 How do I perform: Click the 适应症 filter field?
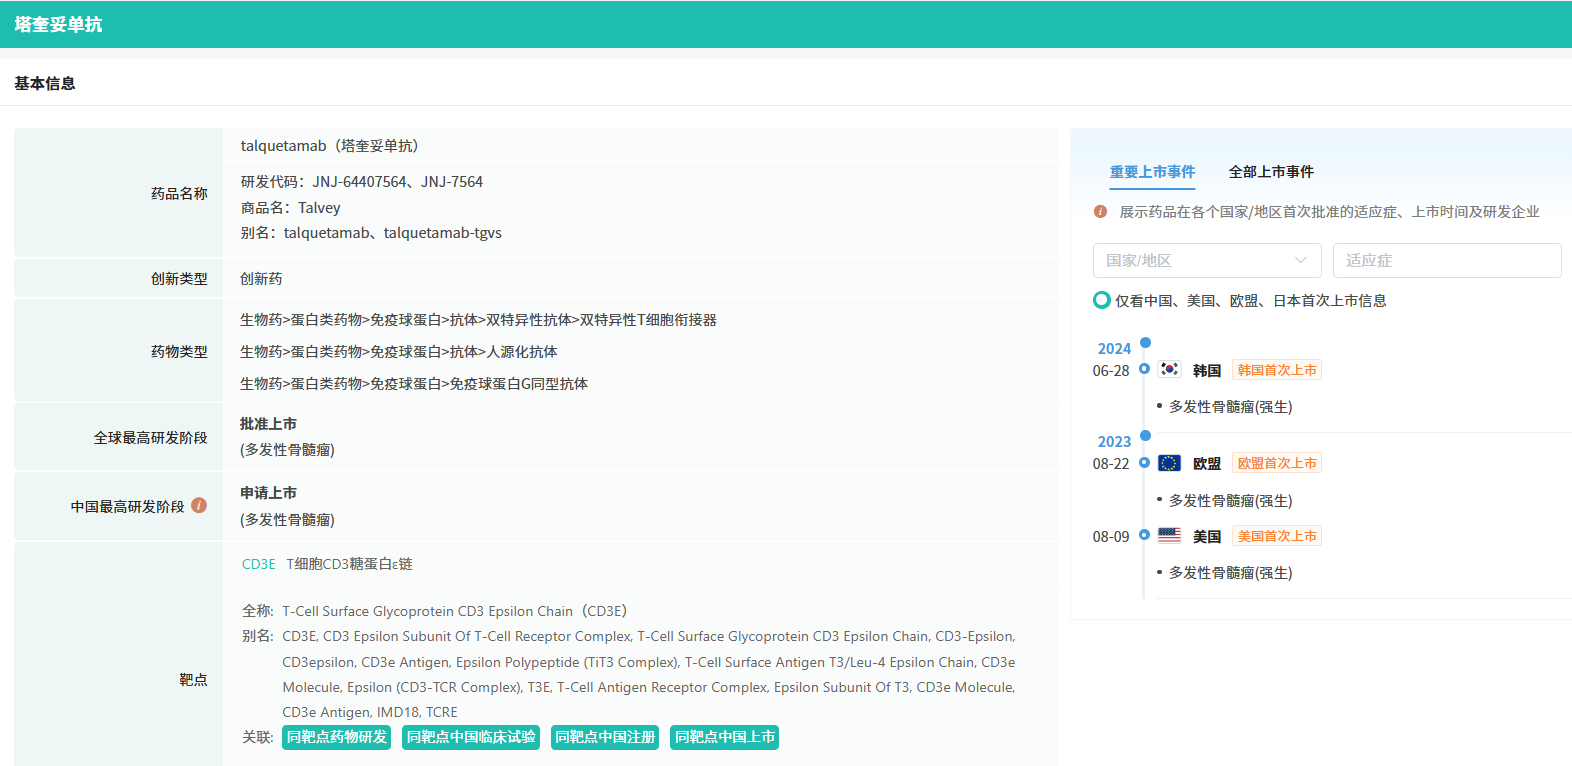[1446, 261]
